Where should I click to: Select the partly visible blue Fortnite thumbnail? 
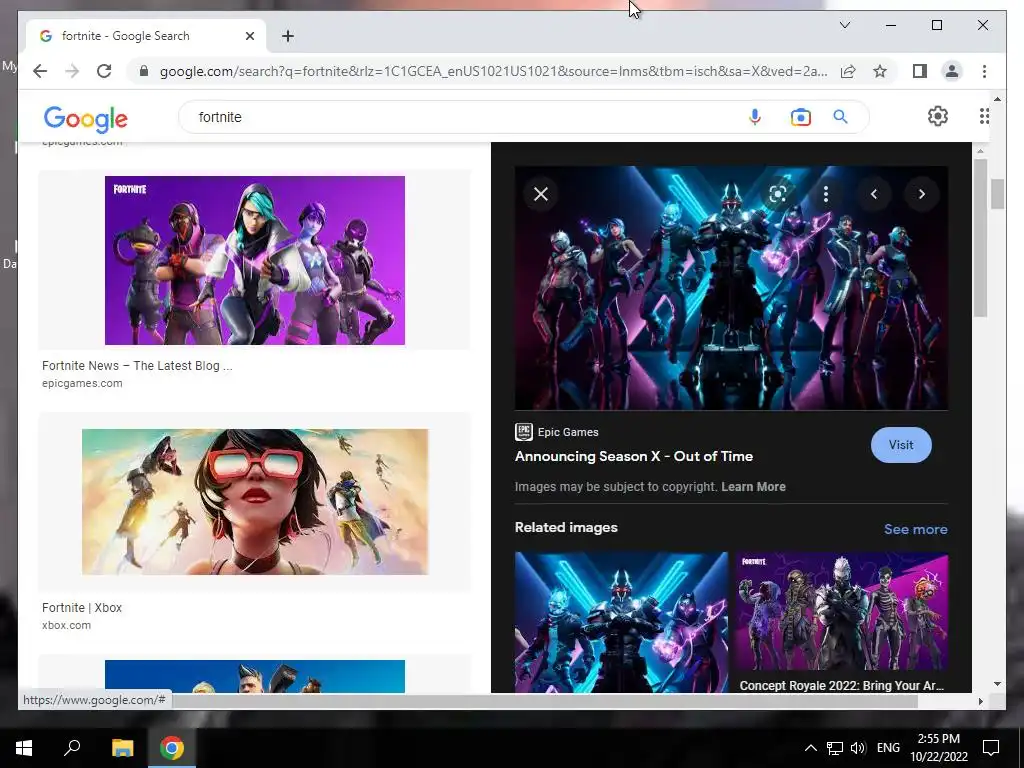pyautogui.click(x=255, y=677)
